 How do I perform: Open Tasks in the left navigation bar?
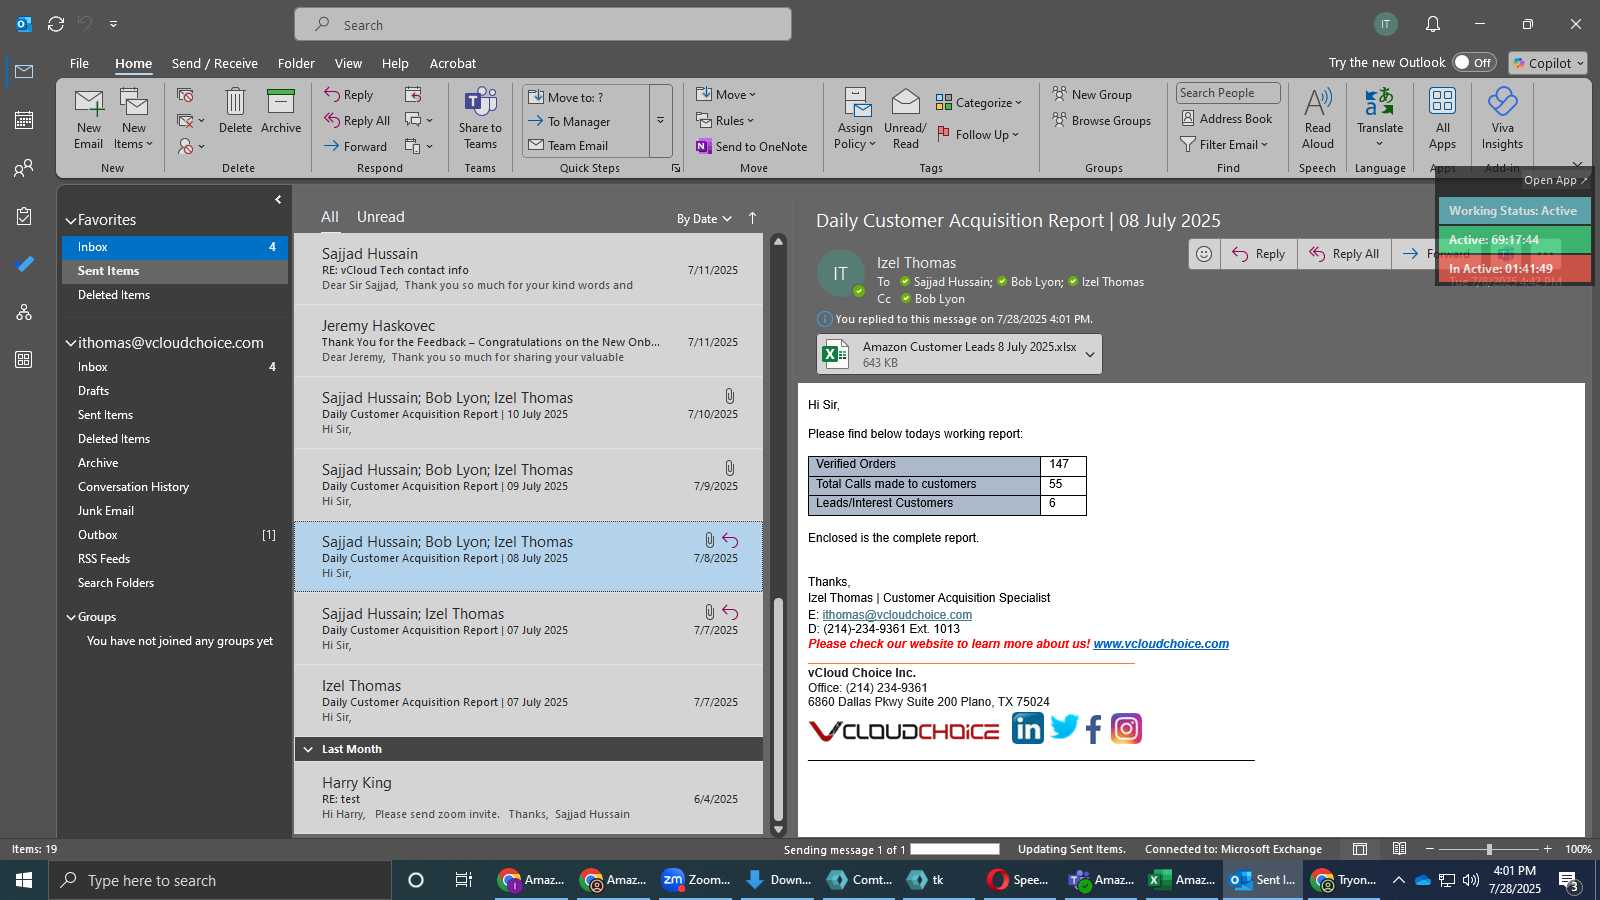(x=24, y=216)
